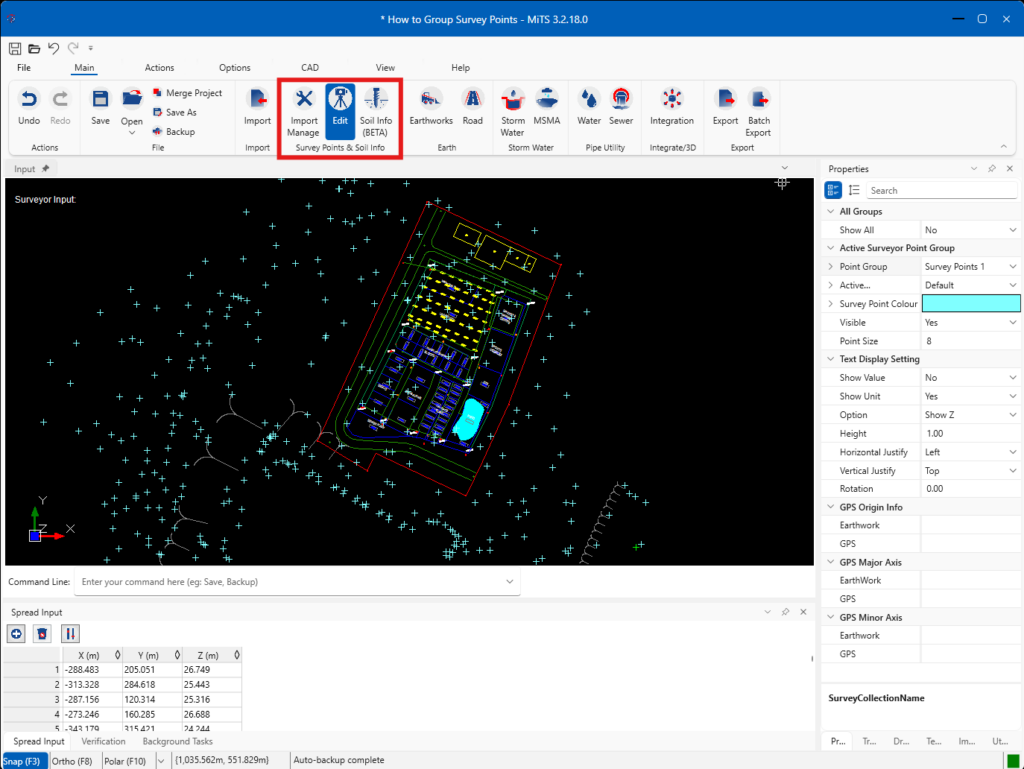Collapse the All Groups section
Viewport: 1024px width, 769px height.
[x=831, y=212]
